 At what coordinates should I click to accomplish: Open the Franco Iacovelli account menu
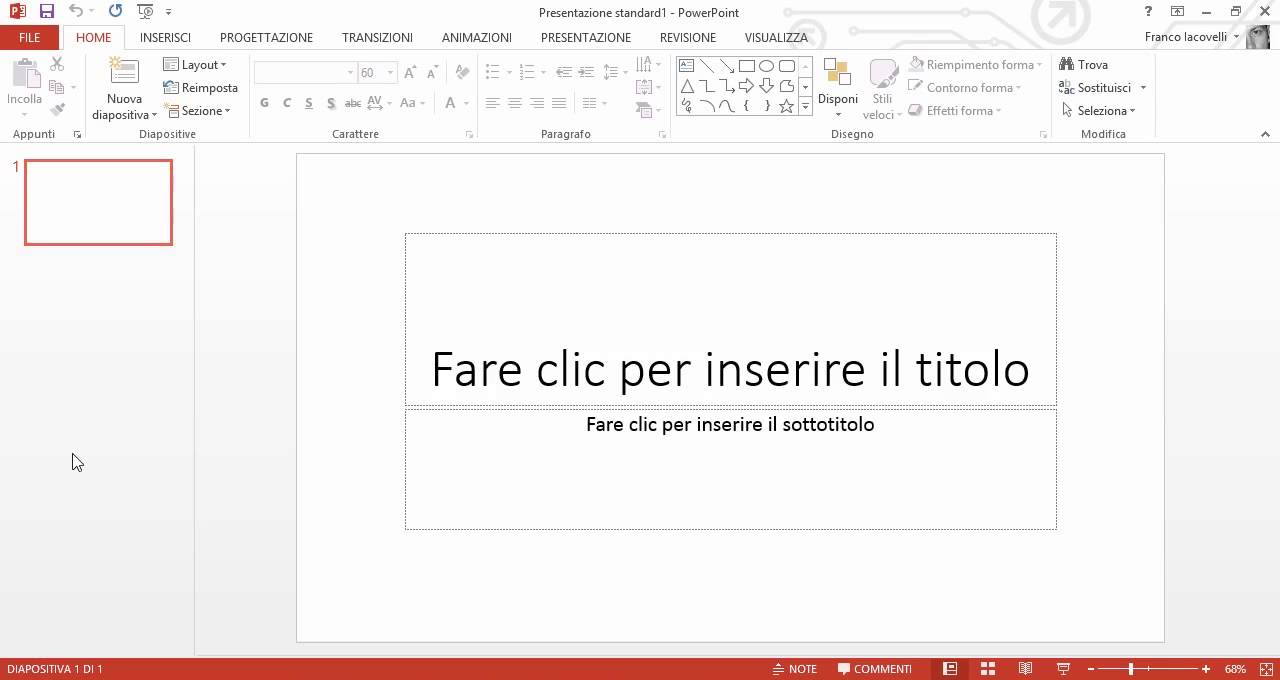click(1191, 37)
